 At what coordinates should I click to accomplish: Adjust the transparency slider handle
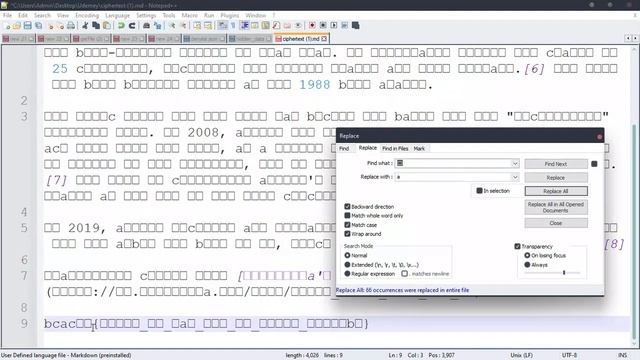tap(564, 272)
